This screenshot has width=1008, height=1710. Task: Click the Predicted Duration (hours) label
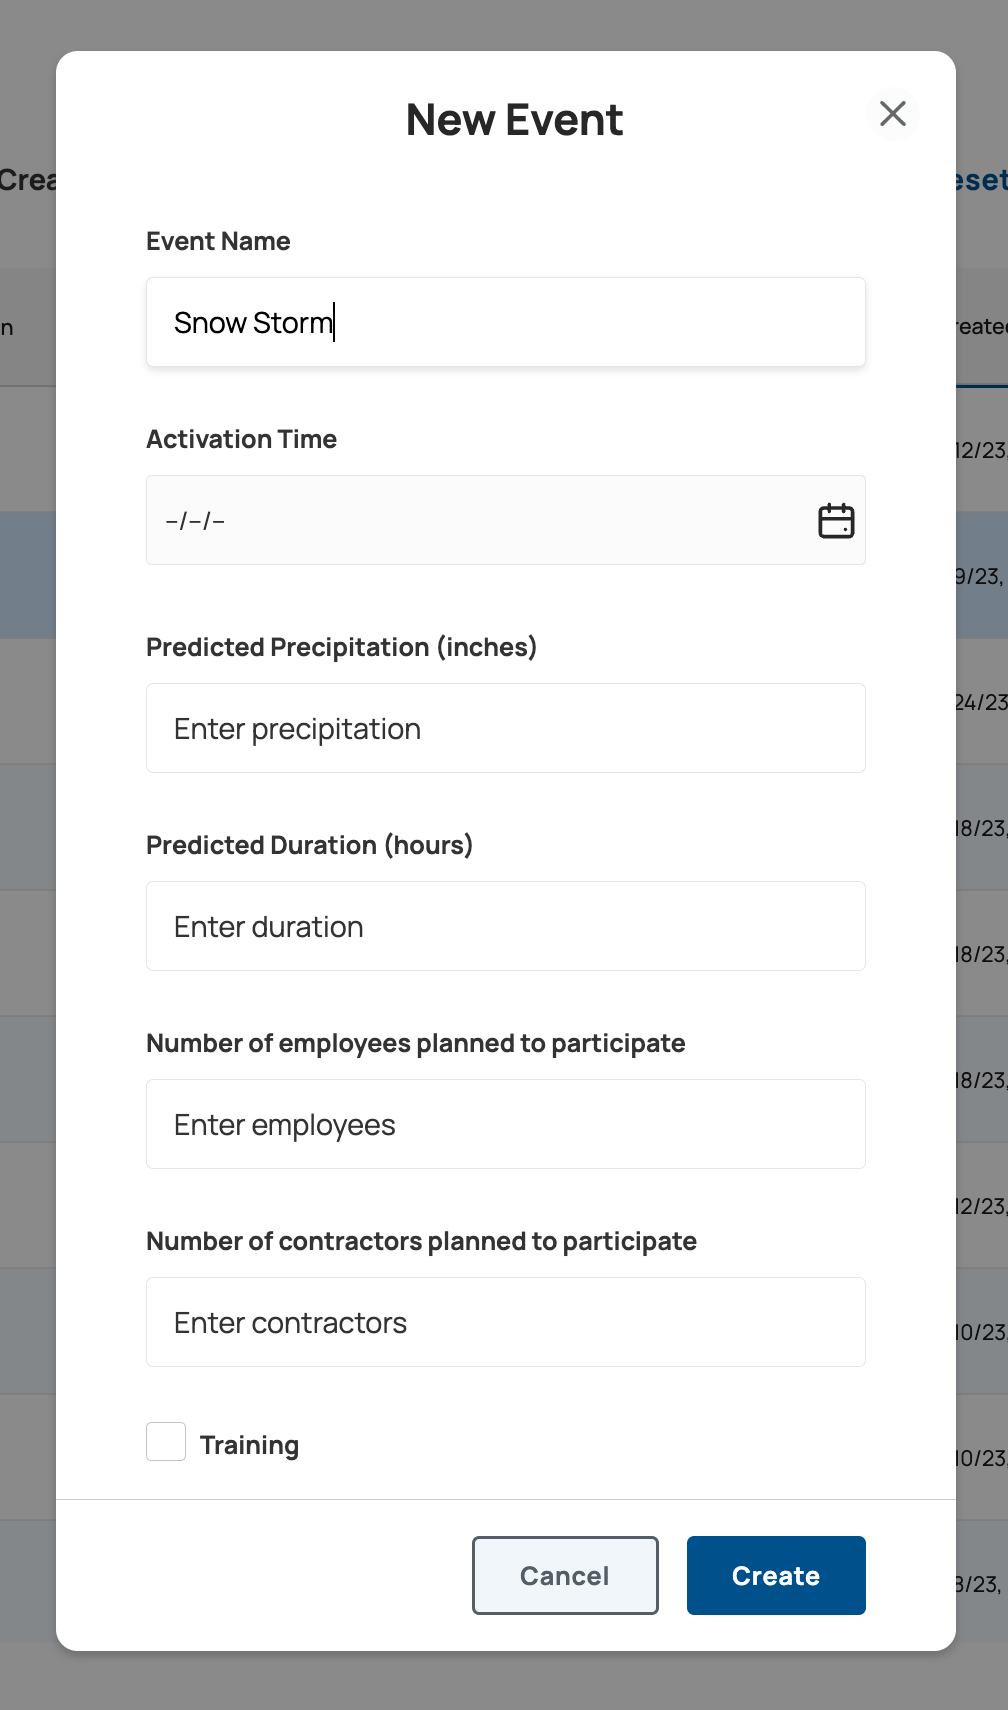pos(309,845)
